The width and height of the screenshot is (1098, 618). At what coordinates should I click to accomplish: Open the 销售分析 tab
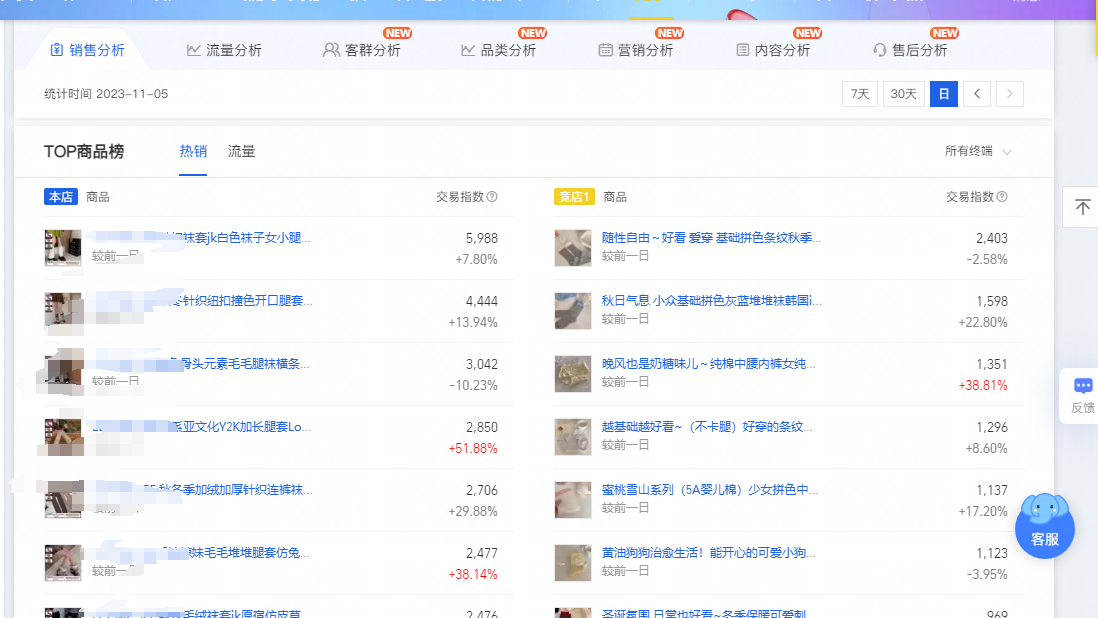[88, 50]
